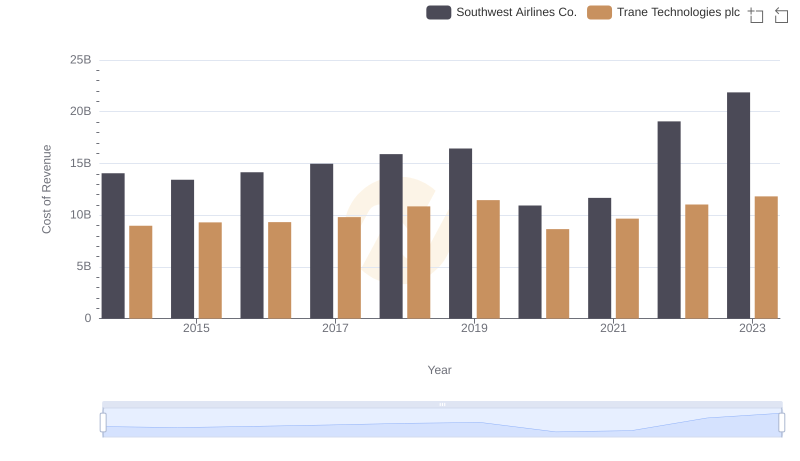The height and width of the screenshot is (461, 800).
Task: Select the 2015 Southwest Airlines dark bar
Action: point(183,249)
